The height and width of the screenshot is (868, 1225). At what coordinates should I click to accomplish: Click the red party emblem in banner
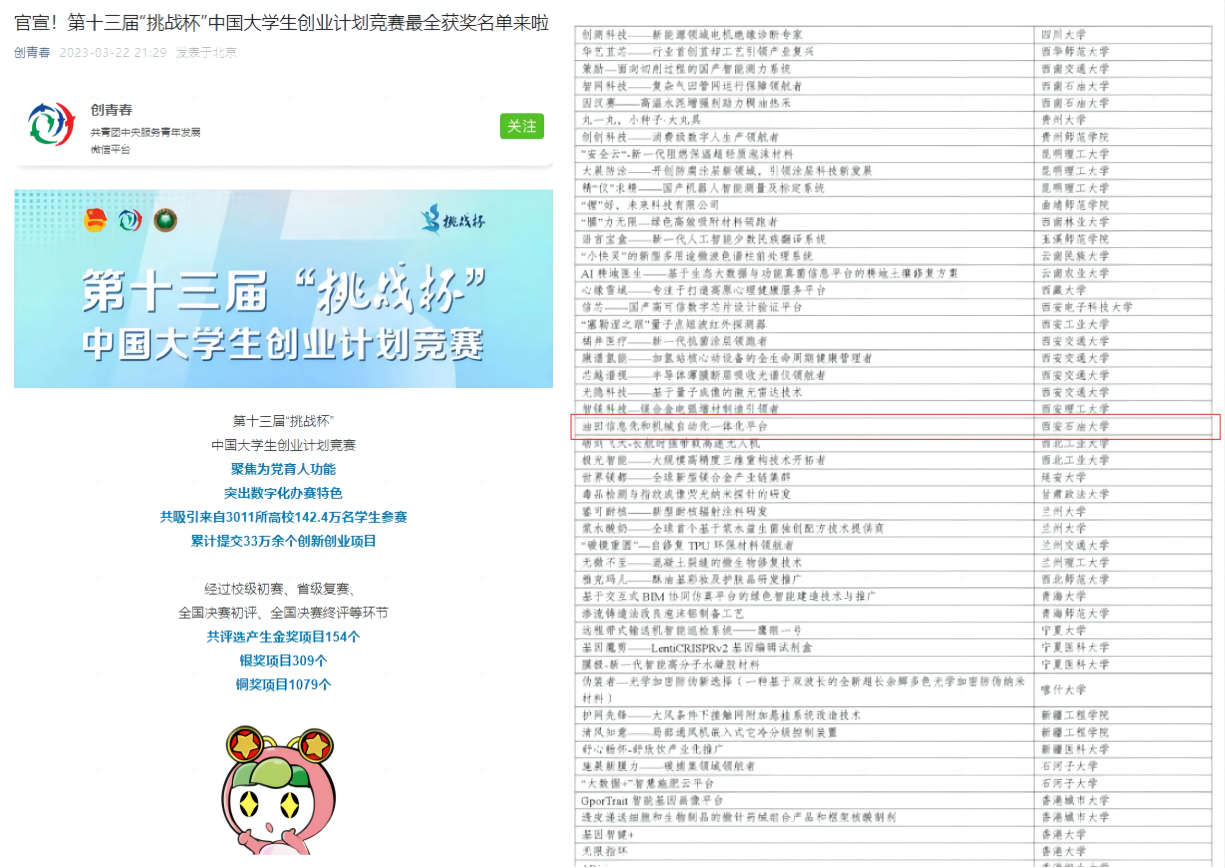(95, 221)
